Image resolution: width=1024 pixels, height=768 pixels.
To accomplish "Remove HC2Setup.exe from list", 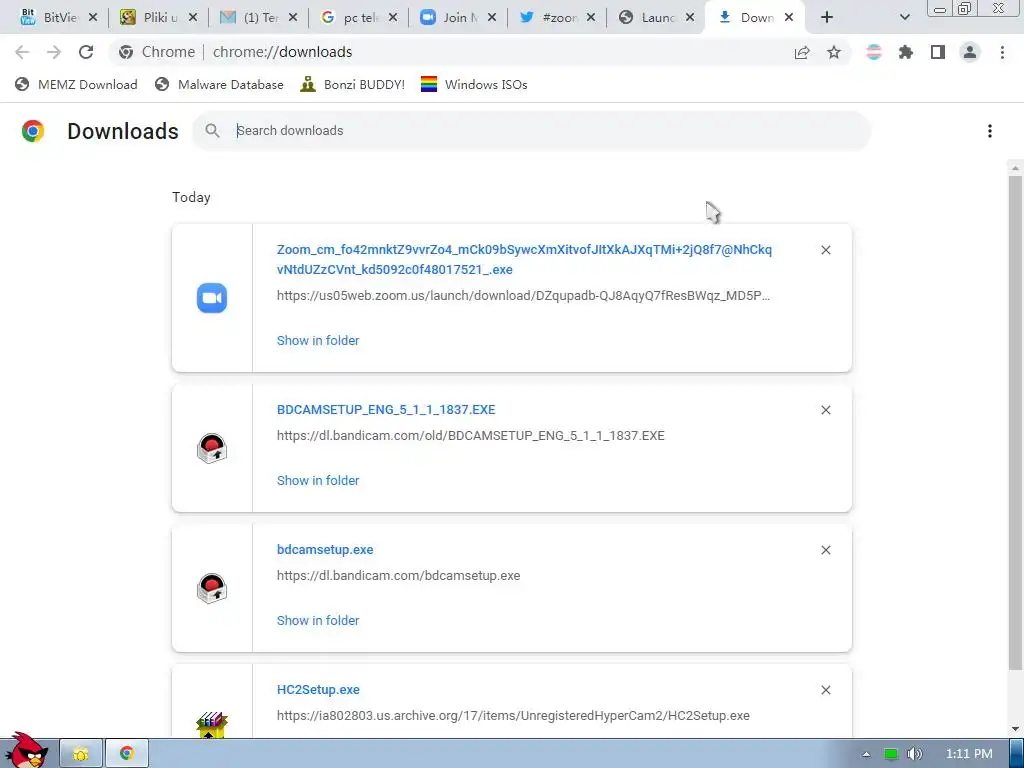I will click(x=825, y=690).
